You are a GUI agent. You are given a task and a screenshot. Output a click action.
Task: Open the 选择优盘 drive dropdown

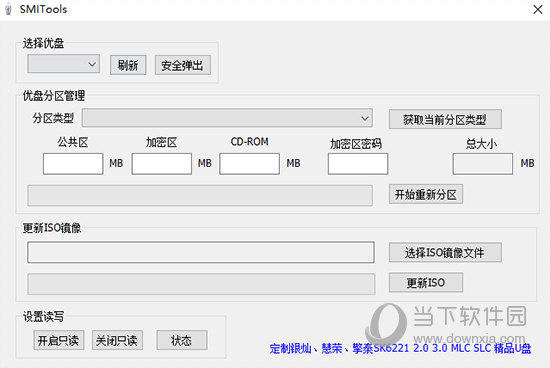(63, 64)
